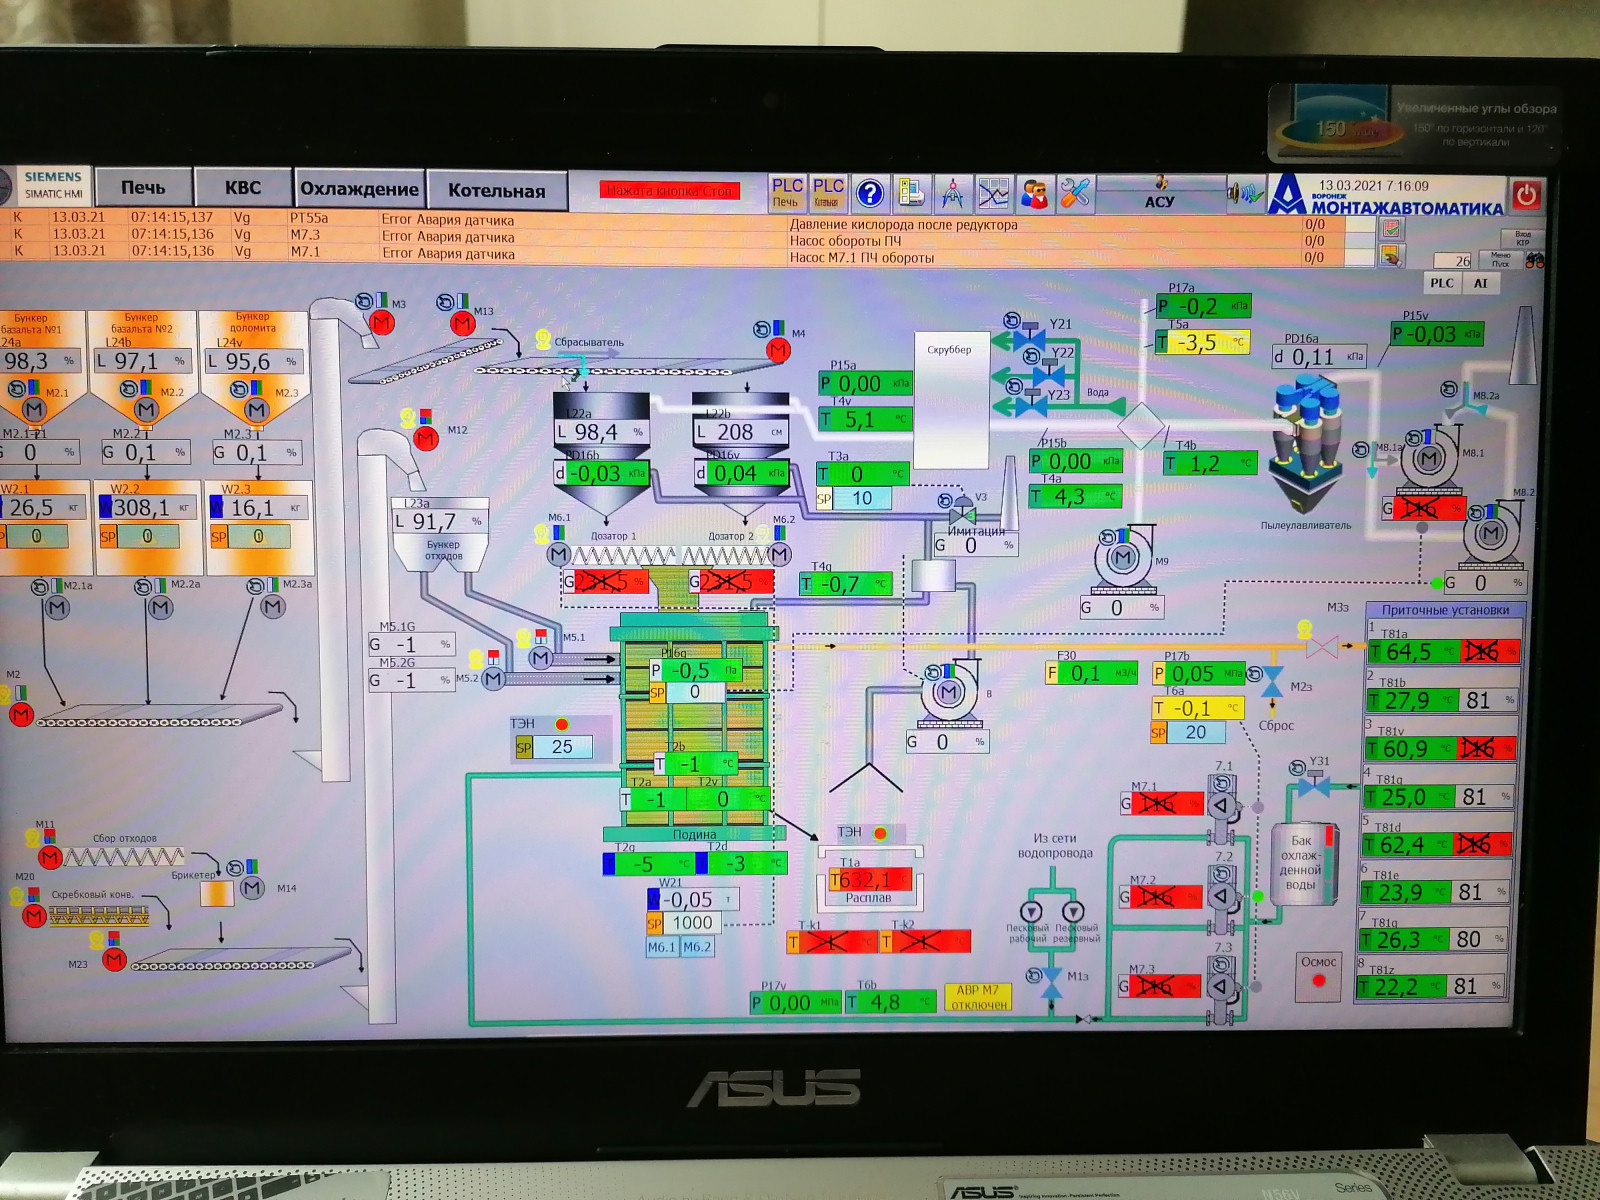Select the PT55a alarm row
This screenshot has height=1200, width=1600.
pos(309,218)
